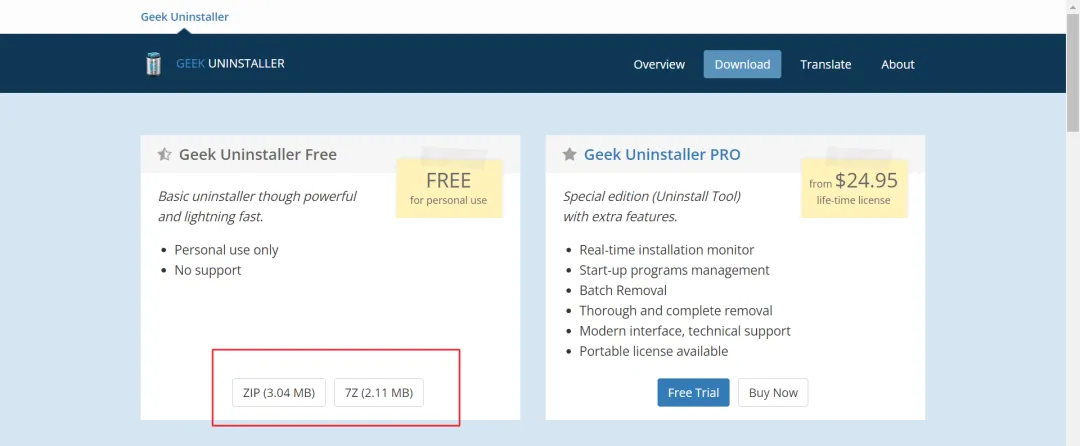Click the $24.95 life-time license price note
Screen dimensions: 1080x446
pos(853,187)
